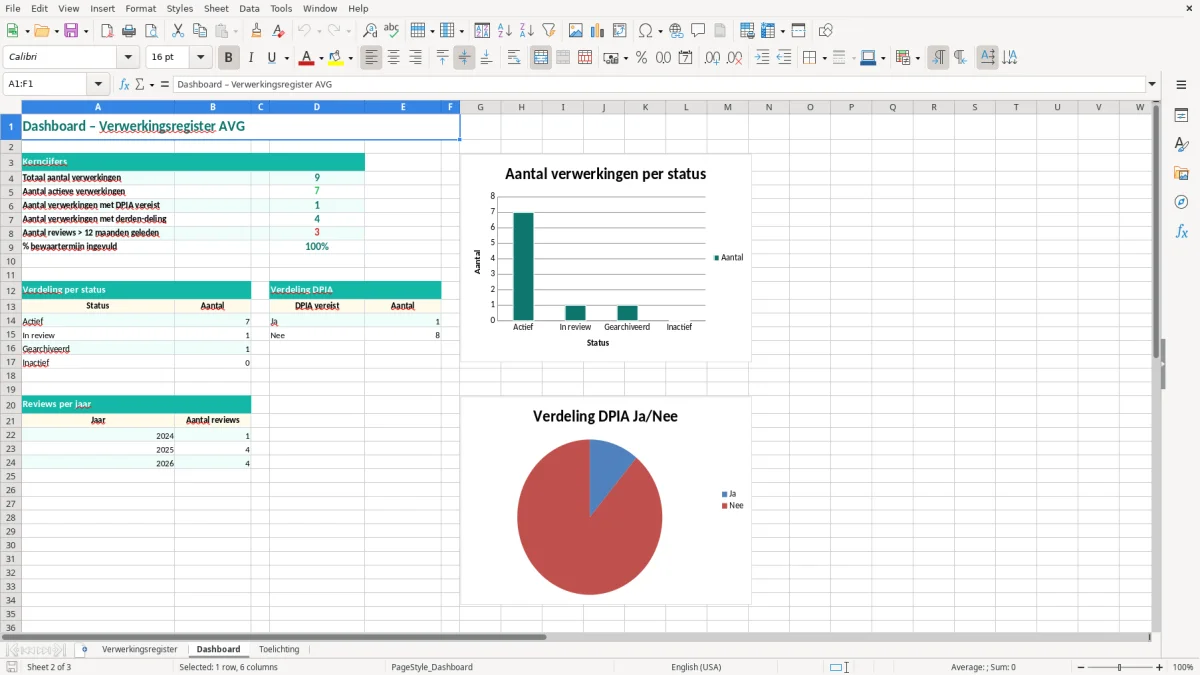Open sidebar Properties panel icon
This screenshot has height=675, width=1200.
coord(1181,116)
